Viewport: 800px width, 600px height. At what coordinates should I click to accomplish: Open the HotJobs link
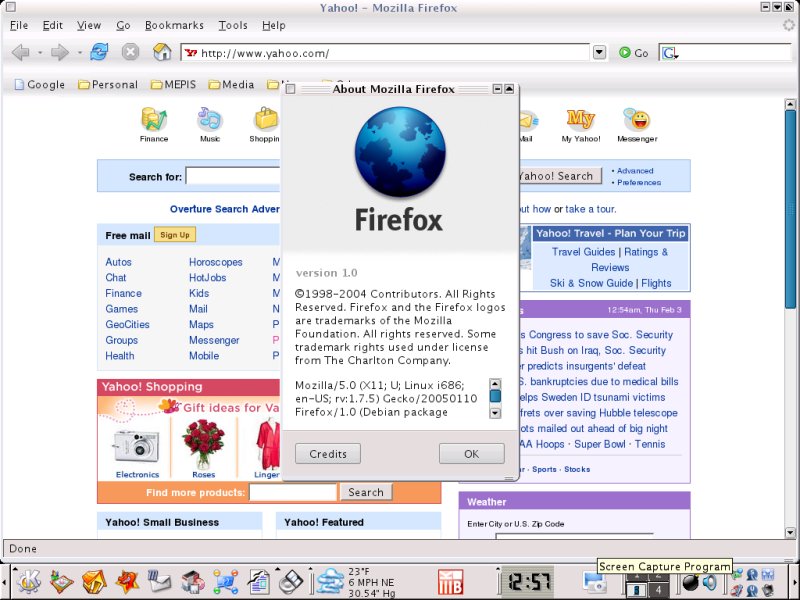[x=208, y=278]
